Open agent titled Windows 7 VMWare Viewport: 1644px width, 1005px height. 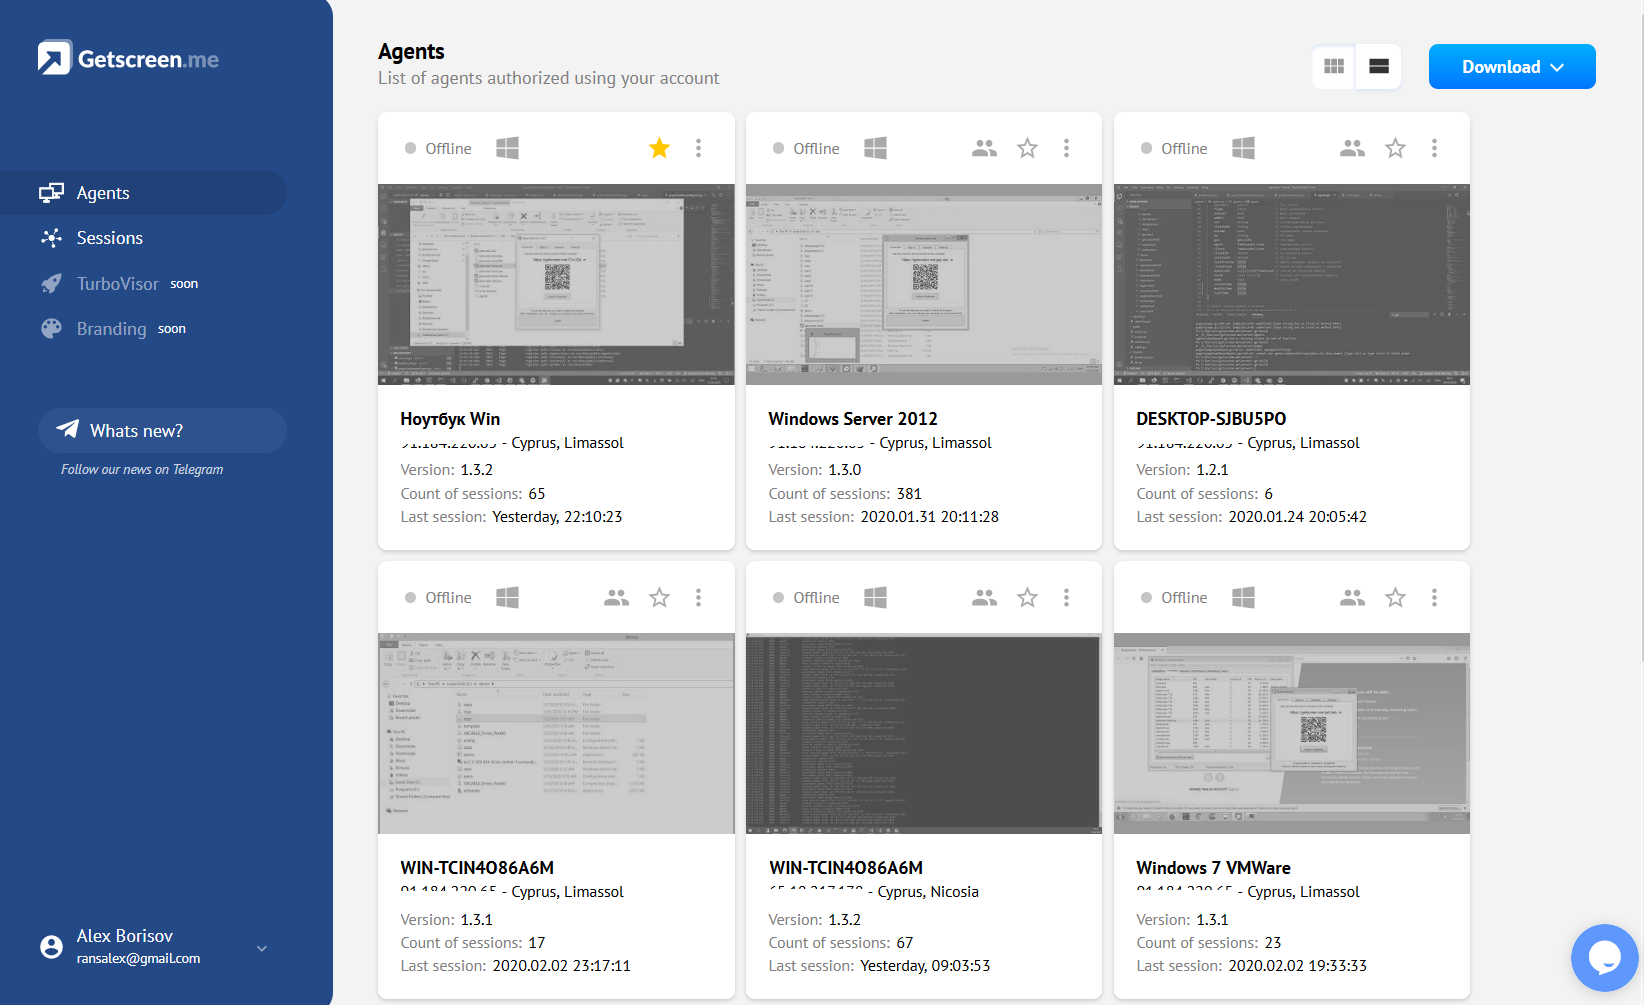1213,868
